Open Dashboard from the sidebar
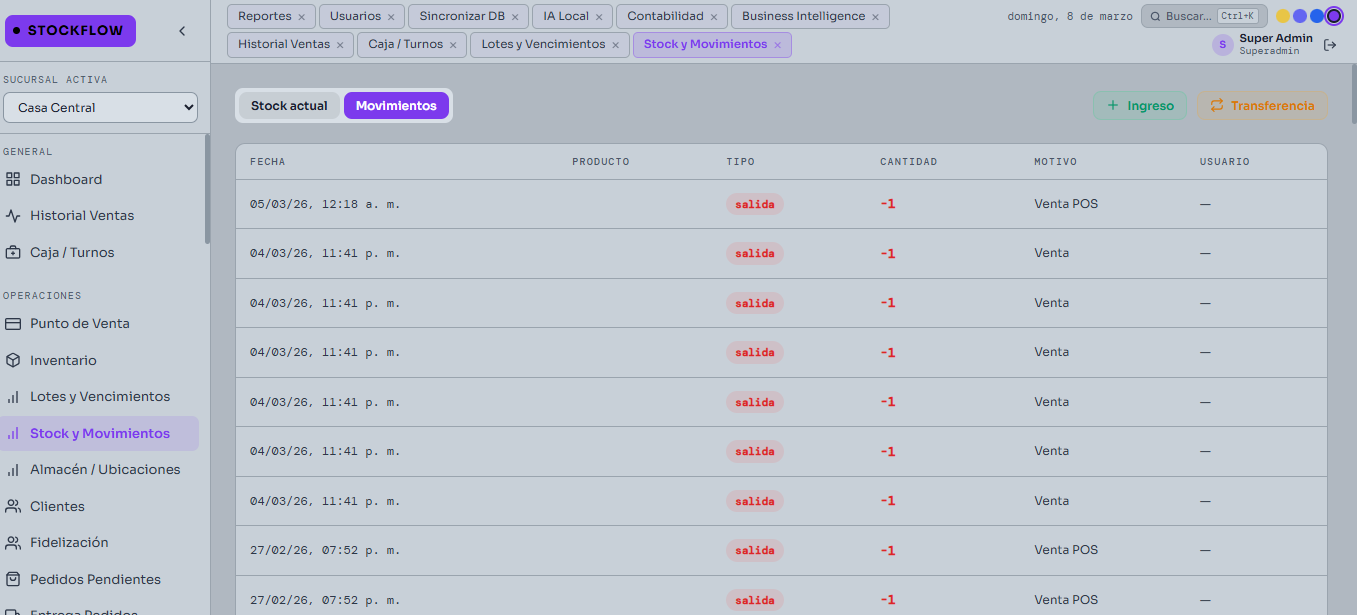 point(66,180)
